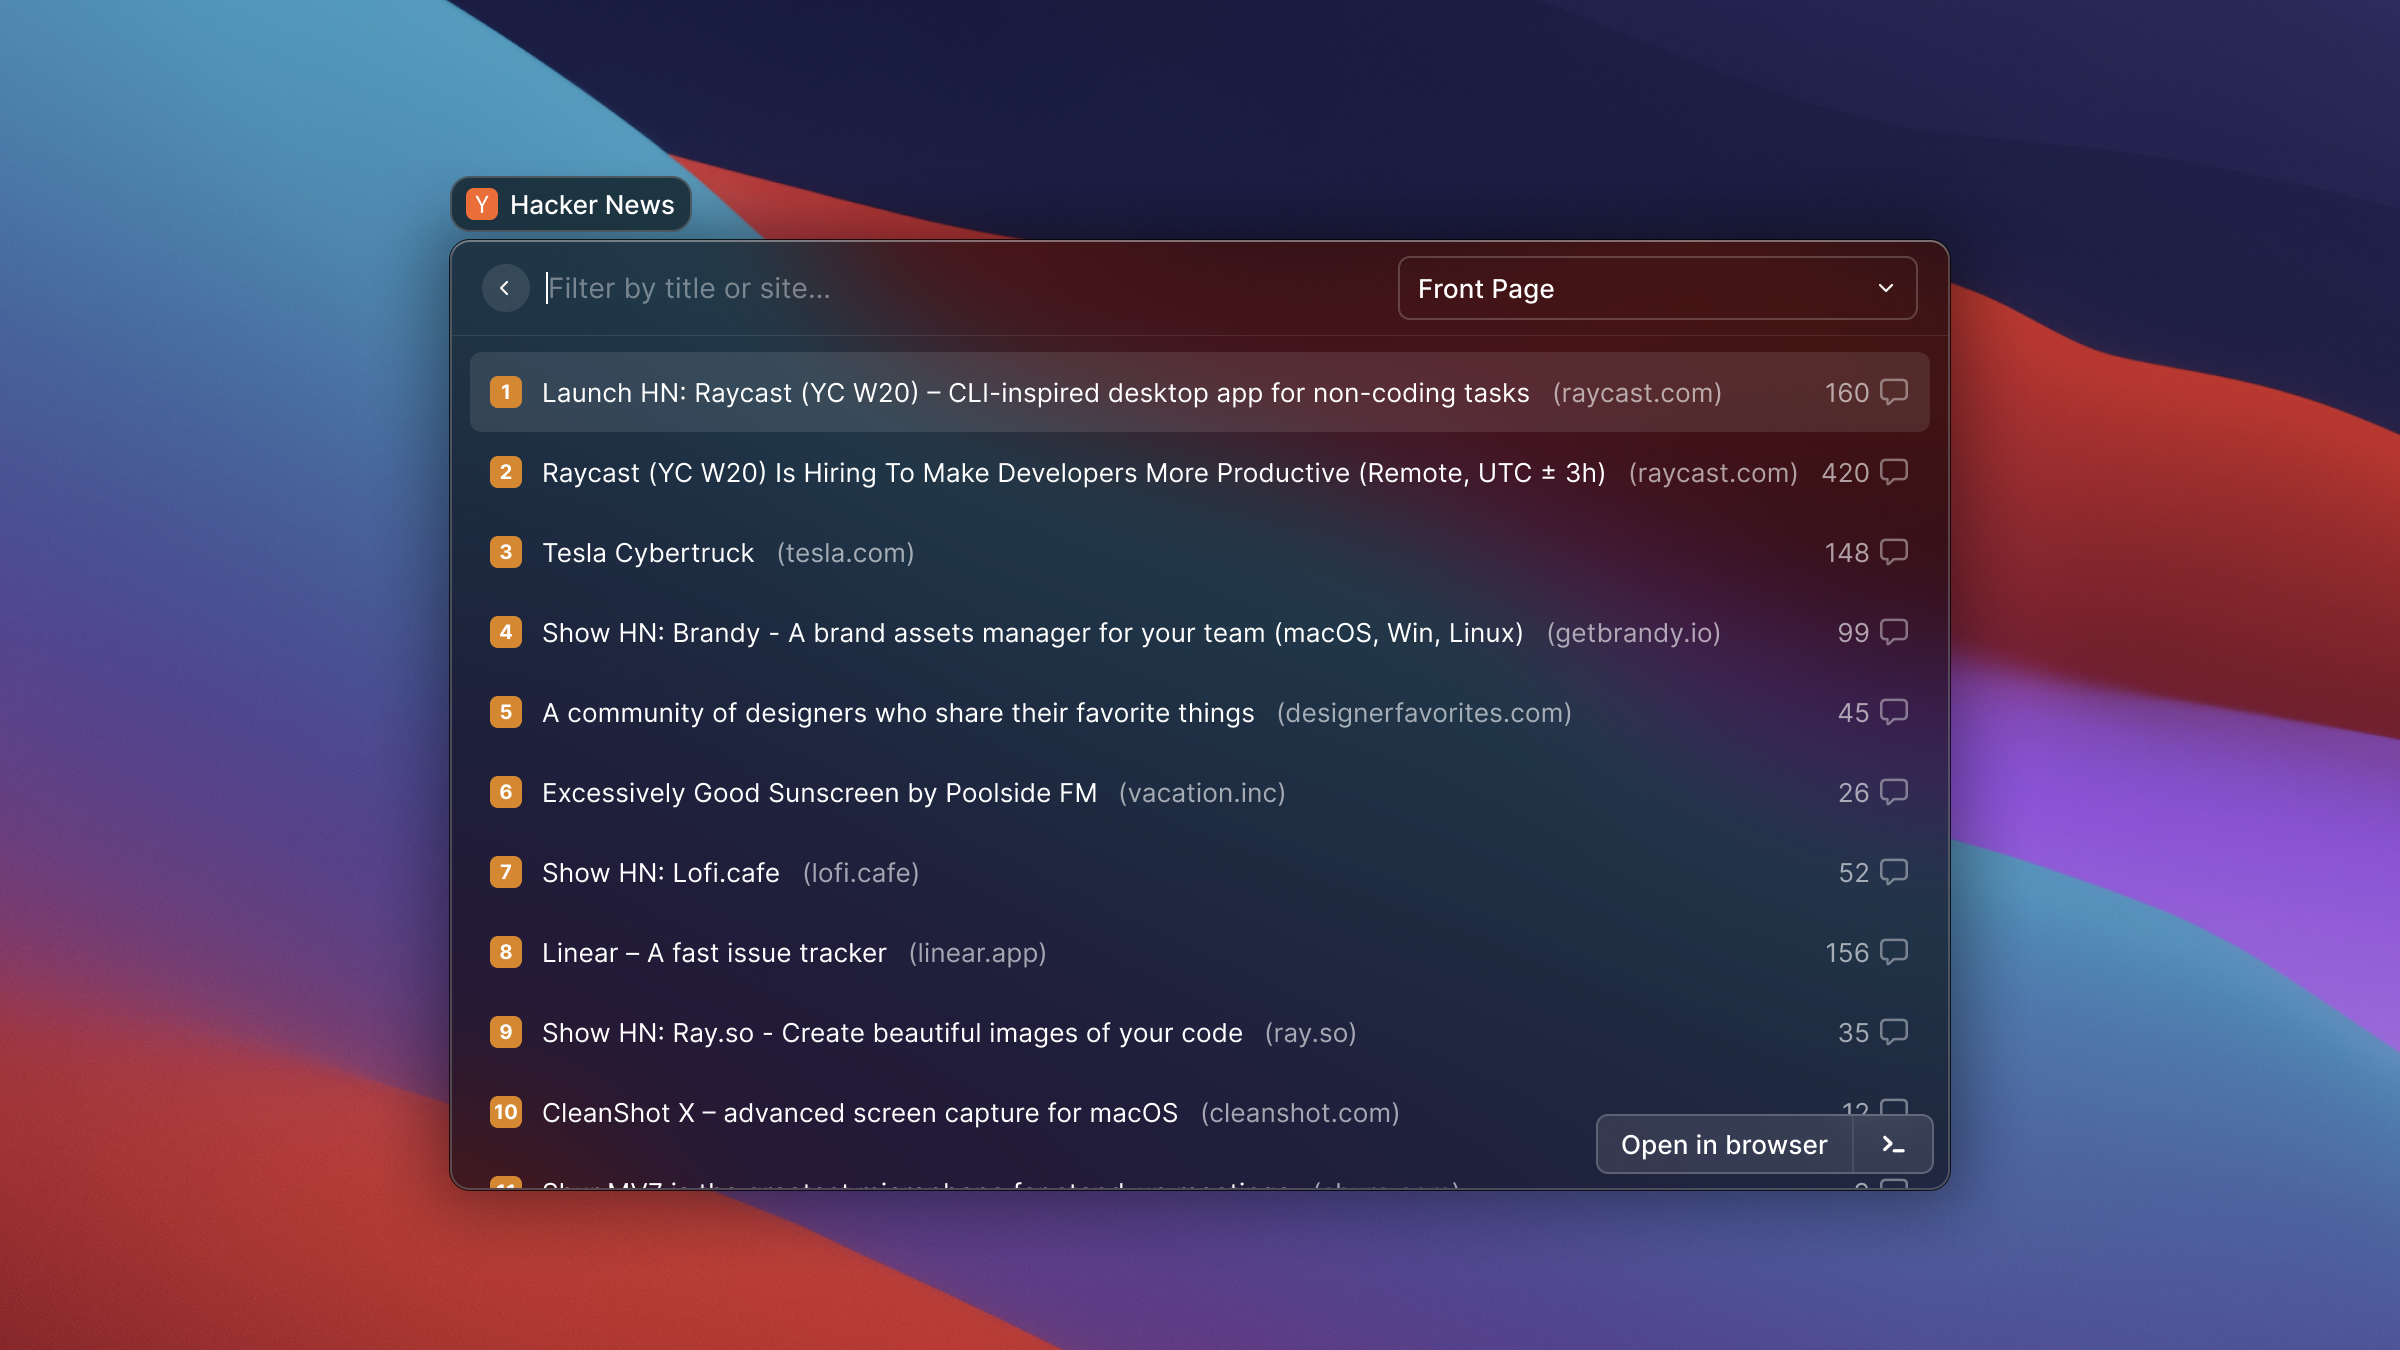Select the Show HN: Brandy story
2400x1350 pixels.
tap(1199, 632)
